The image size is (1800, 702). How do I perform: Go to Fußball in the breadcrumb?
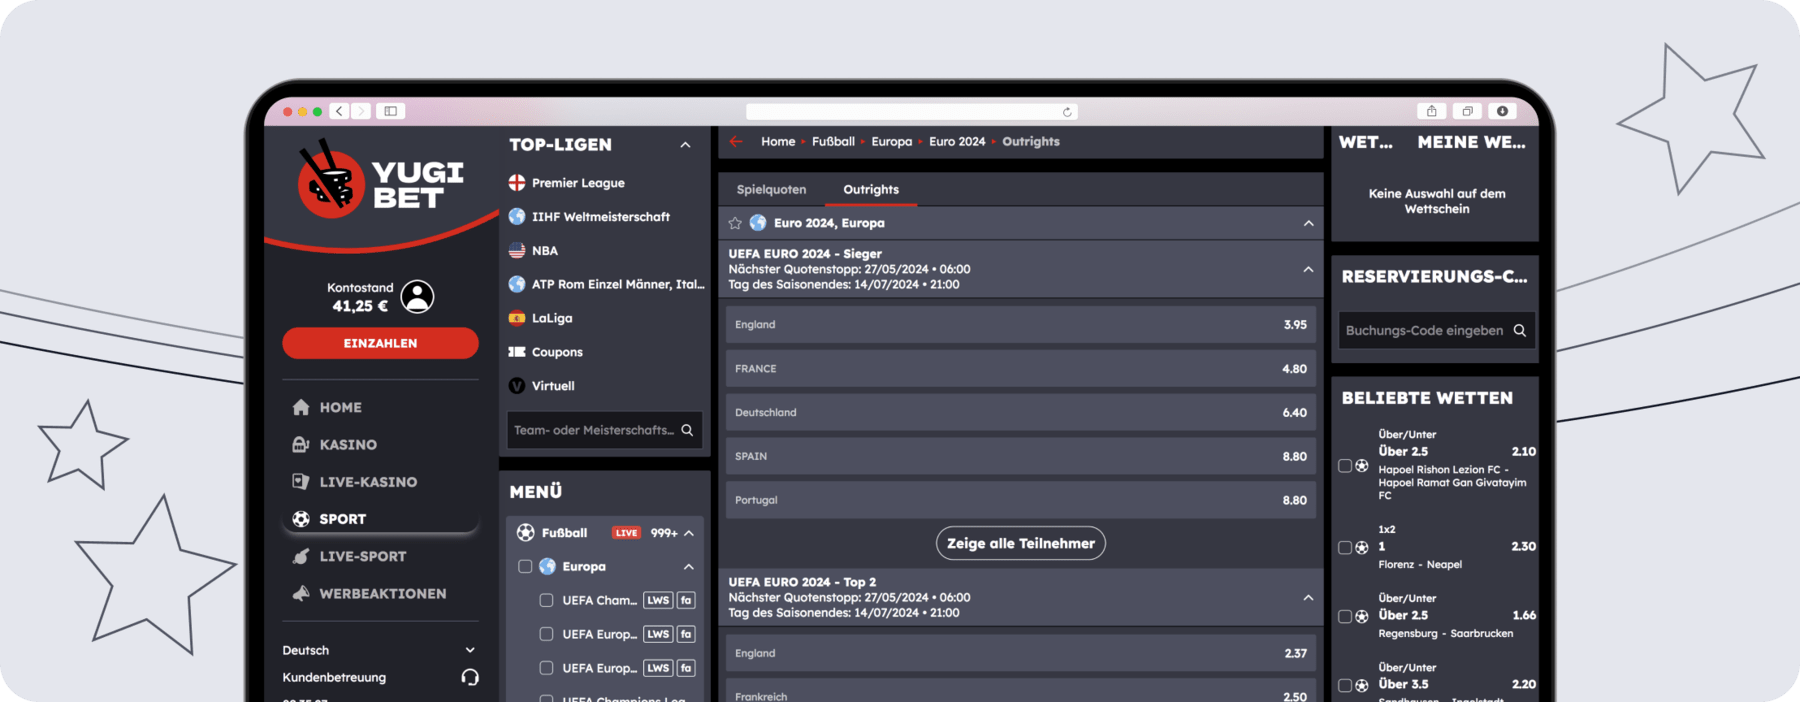pyautogui.click(x=833, y=141)
